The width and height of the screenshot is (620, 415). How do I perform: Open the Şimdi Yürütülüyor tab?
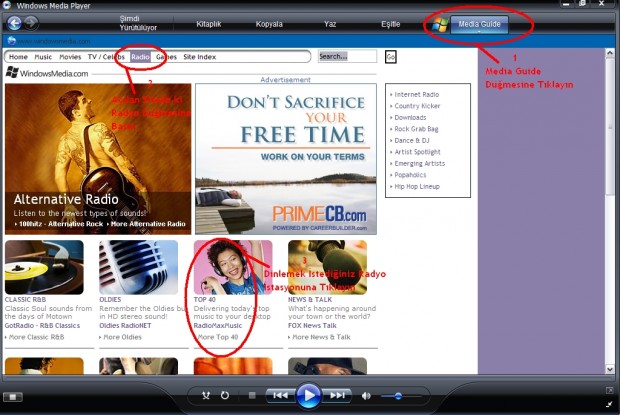click(138, 23)
